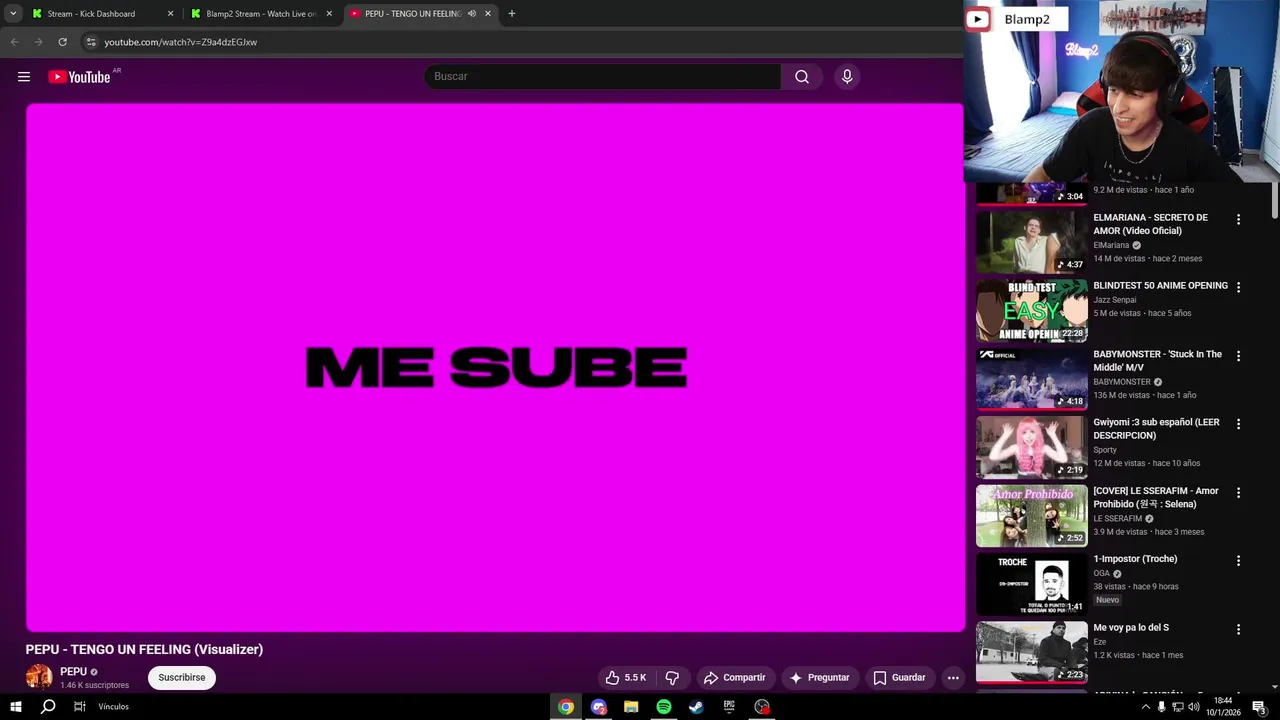This screenshot has width=1280, height=720.
Task: Open File Explorer from the taskbar
Action: 631,707
